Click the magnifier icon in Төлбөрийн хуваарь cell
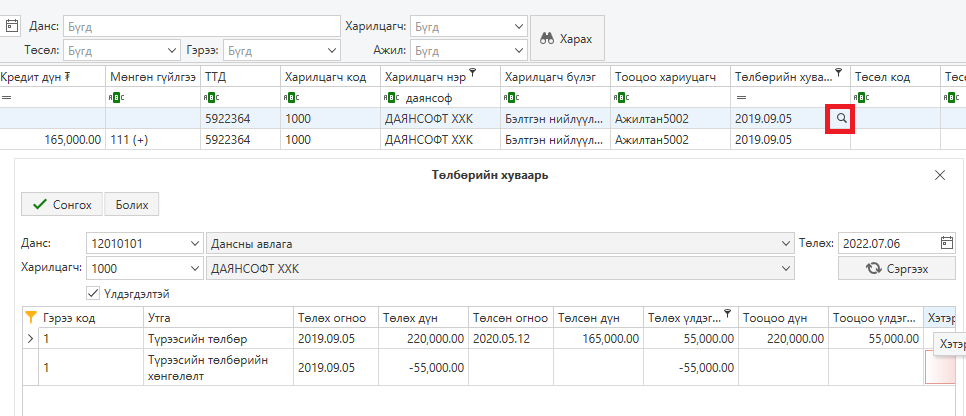 (x=841, y=119)
